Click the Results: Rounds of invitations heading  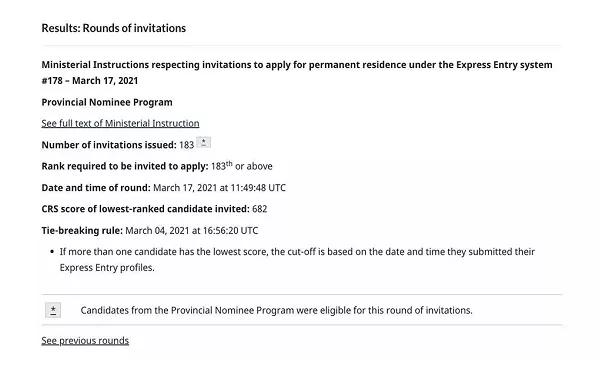coord(114,28)
